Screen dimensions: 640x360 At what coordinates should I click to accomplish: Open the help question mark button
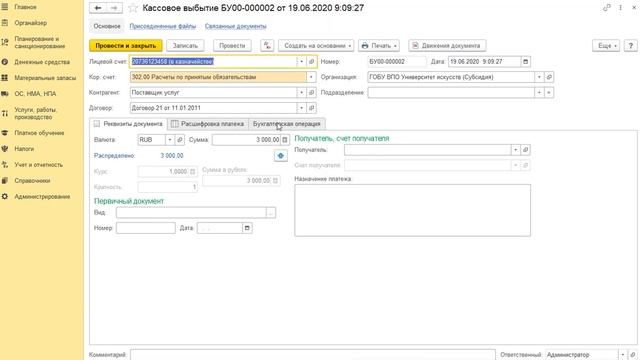(631, 45)
